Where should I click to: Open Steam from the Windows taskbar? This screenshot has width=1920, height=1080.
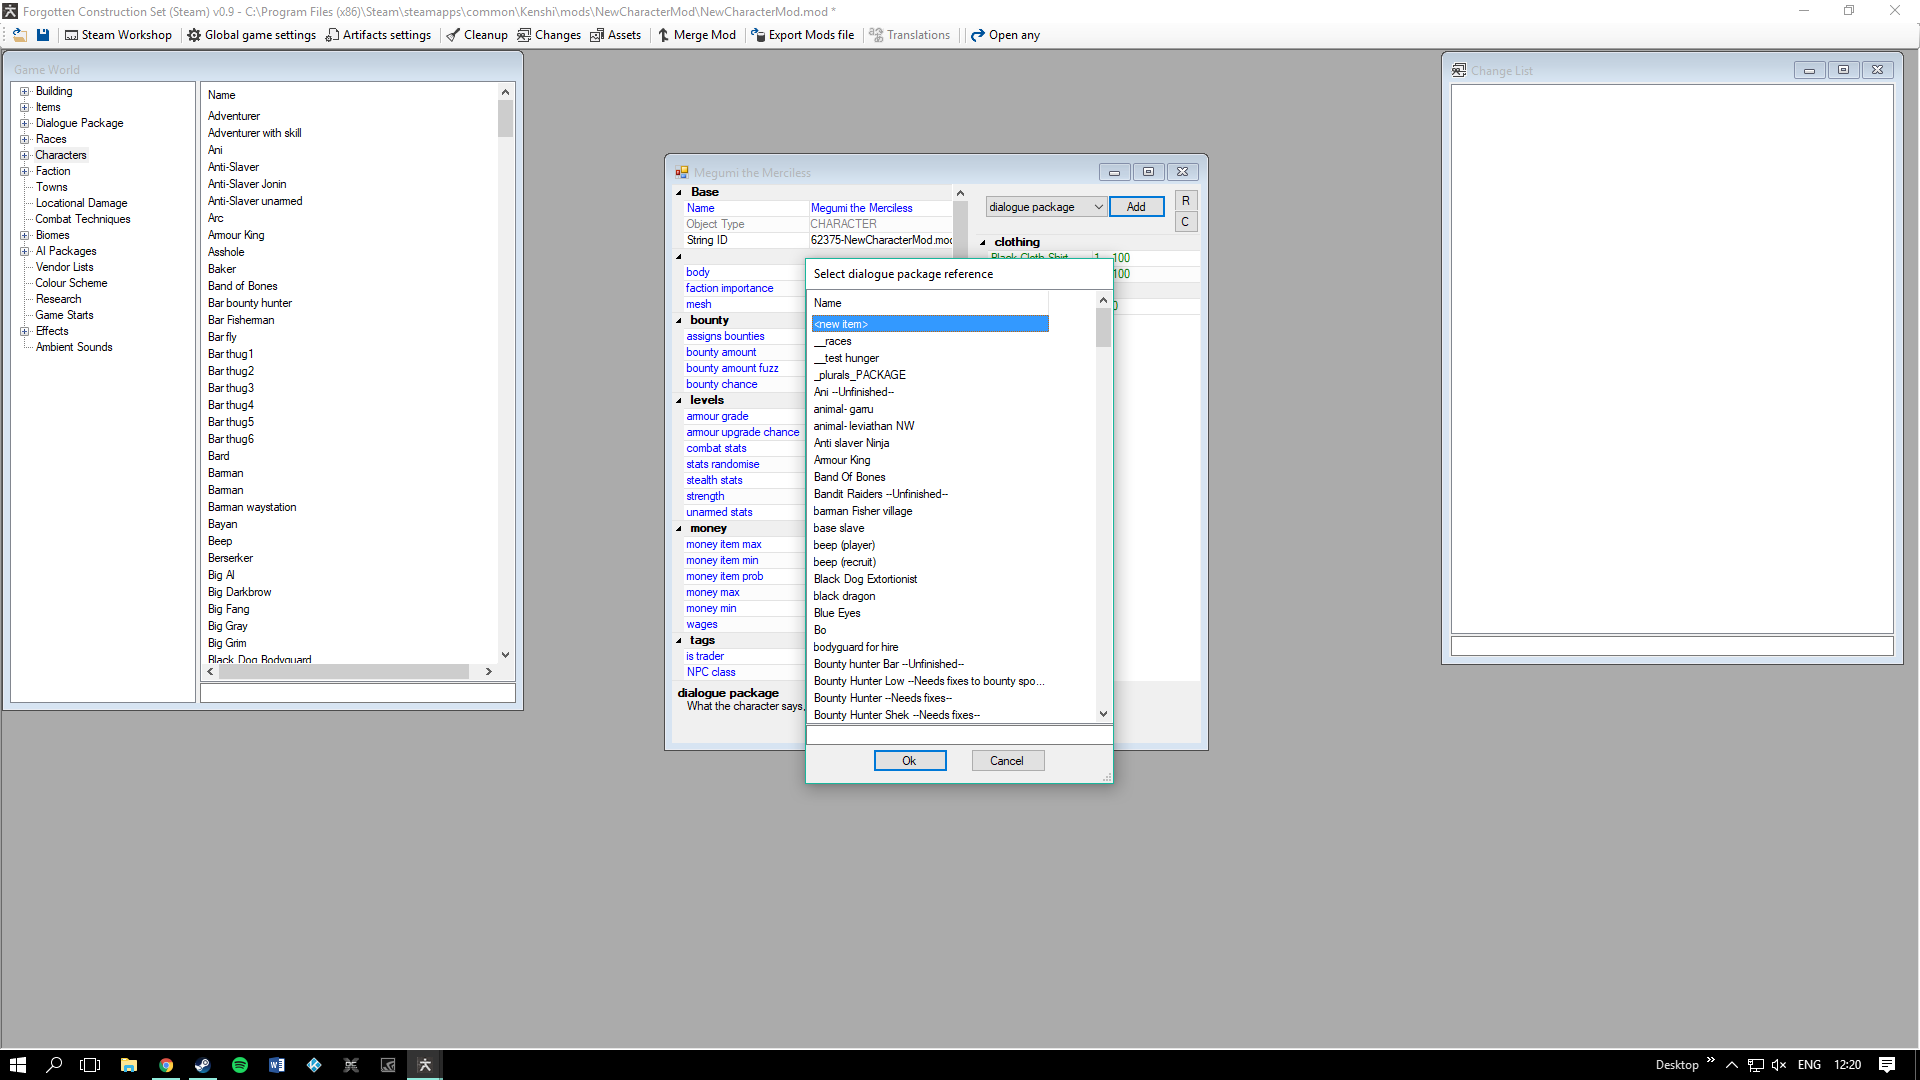pyautogui.click(x=203, y=1065)
